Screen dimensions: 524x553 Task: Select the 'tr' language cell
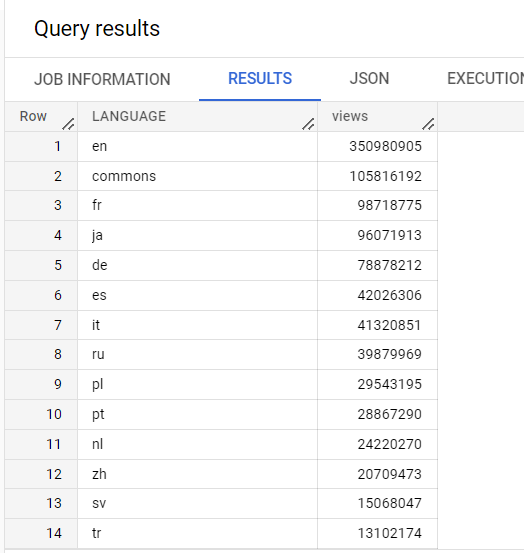click(x=197, y=533)
